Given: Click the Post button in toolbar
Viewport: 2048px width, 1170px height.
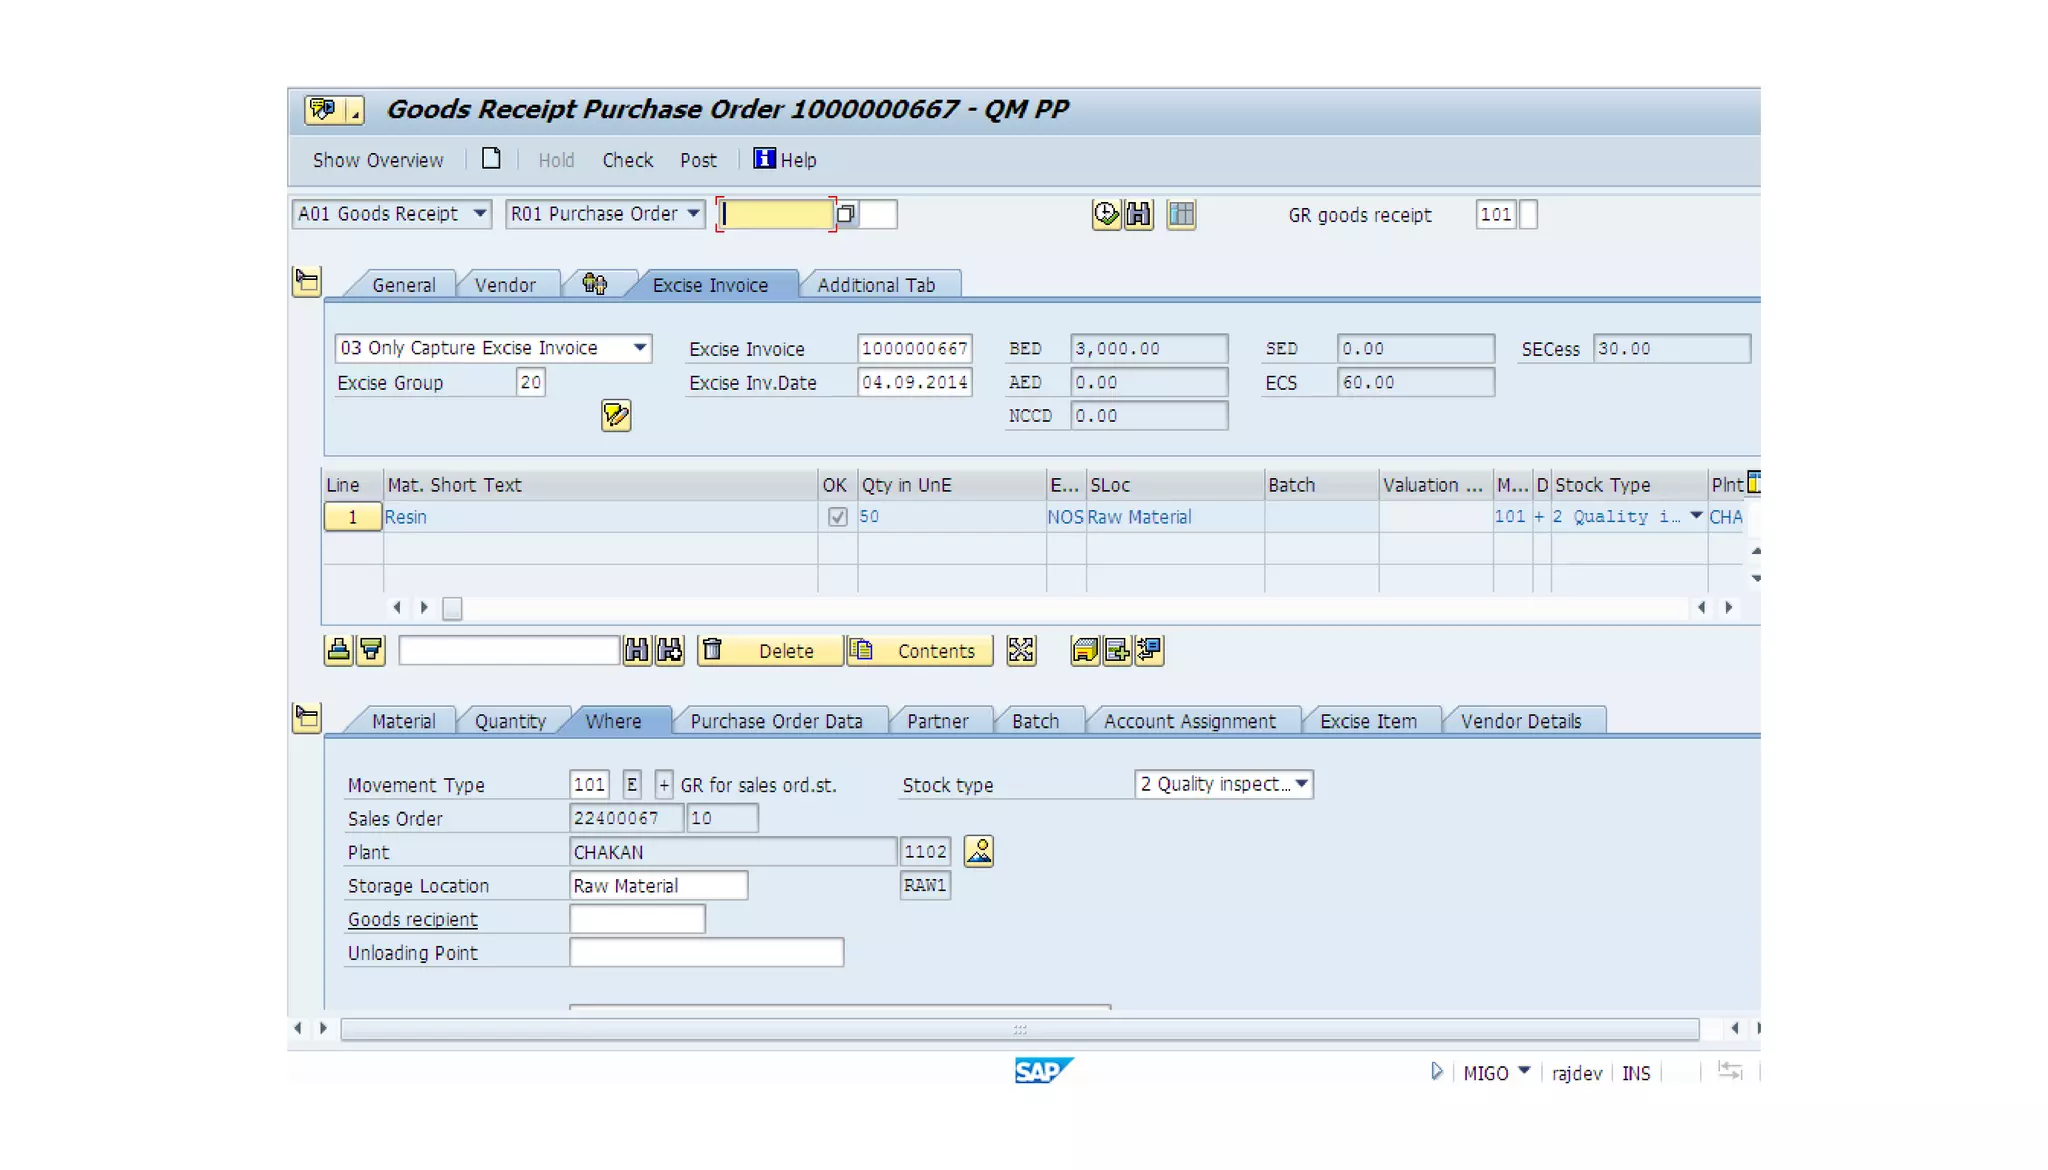Looking at the screenshot, I should coord(698,160).
